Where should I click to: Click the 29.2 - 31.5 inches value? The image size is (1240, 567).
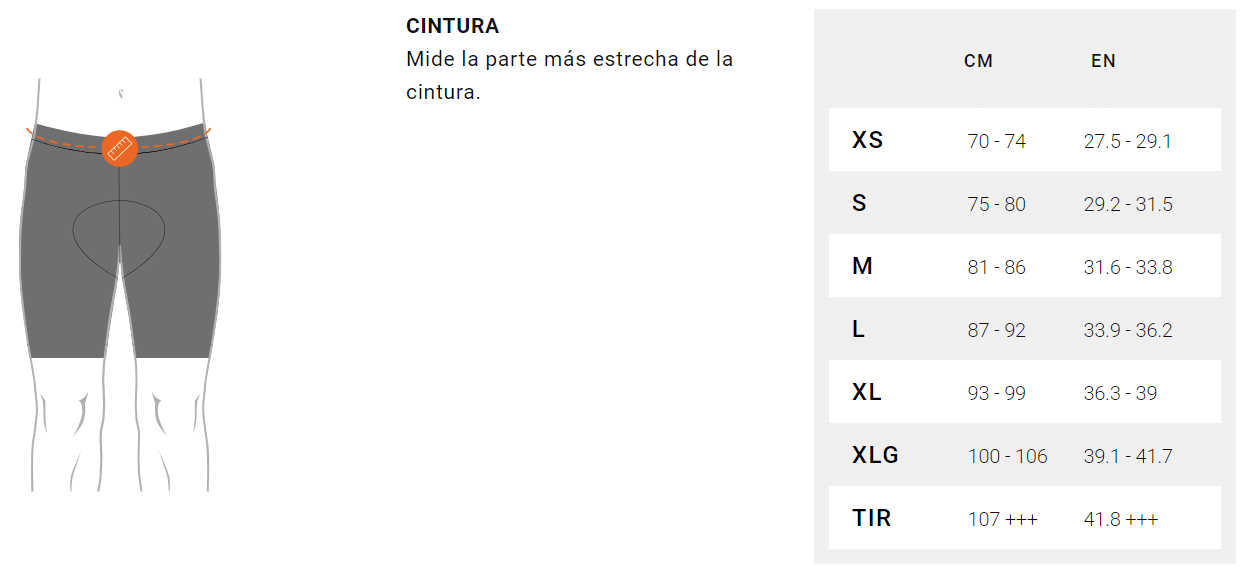click(1128, 204)
